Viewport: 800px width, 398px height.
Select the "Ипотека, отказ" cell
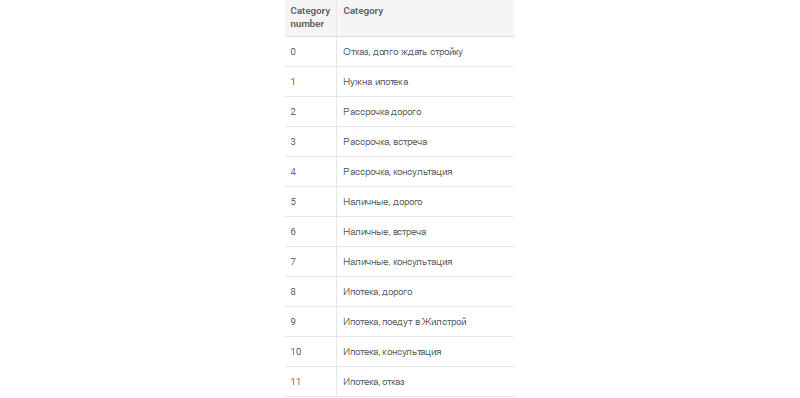pyautogui.click(x=425, y=382)
